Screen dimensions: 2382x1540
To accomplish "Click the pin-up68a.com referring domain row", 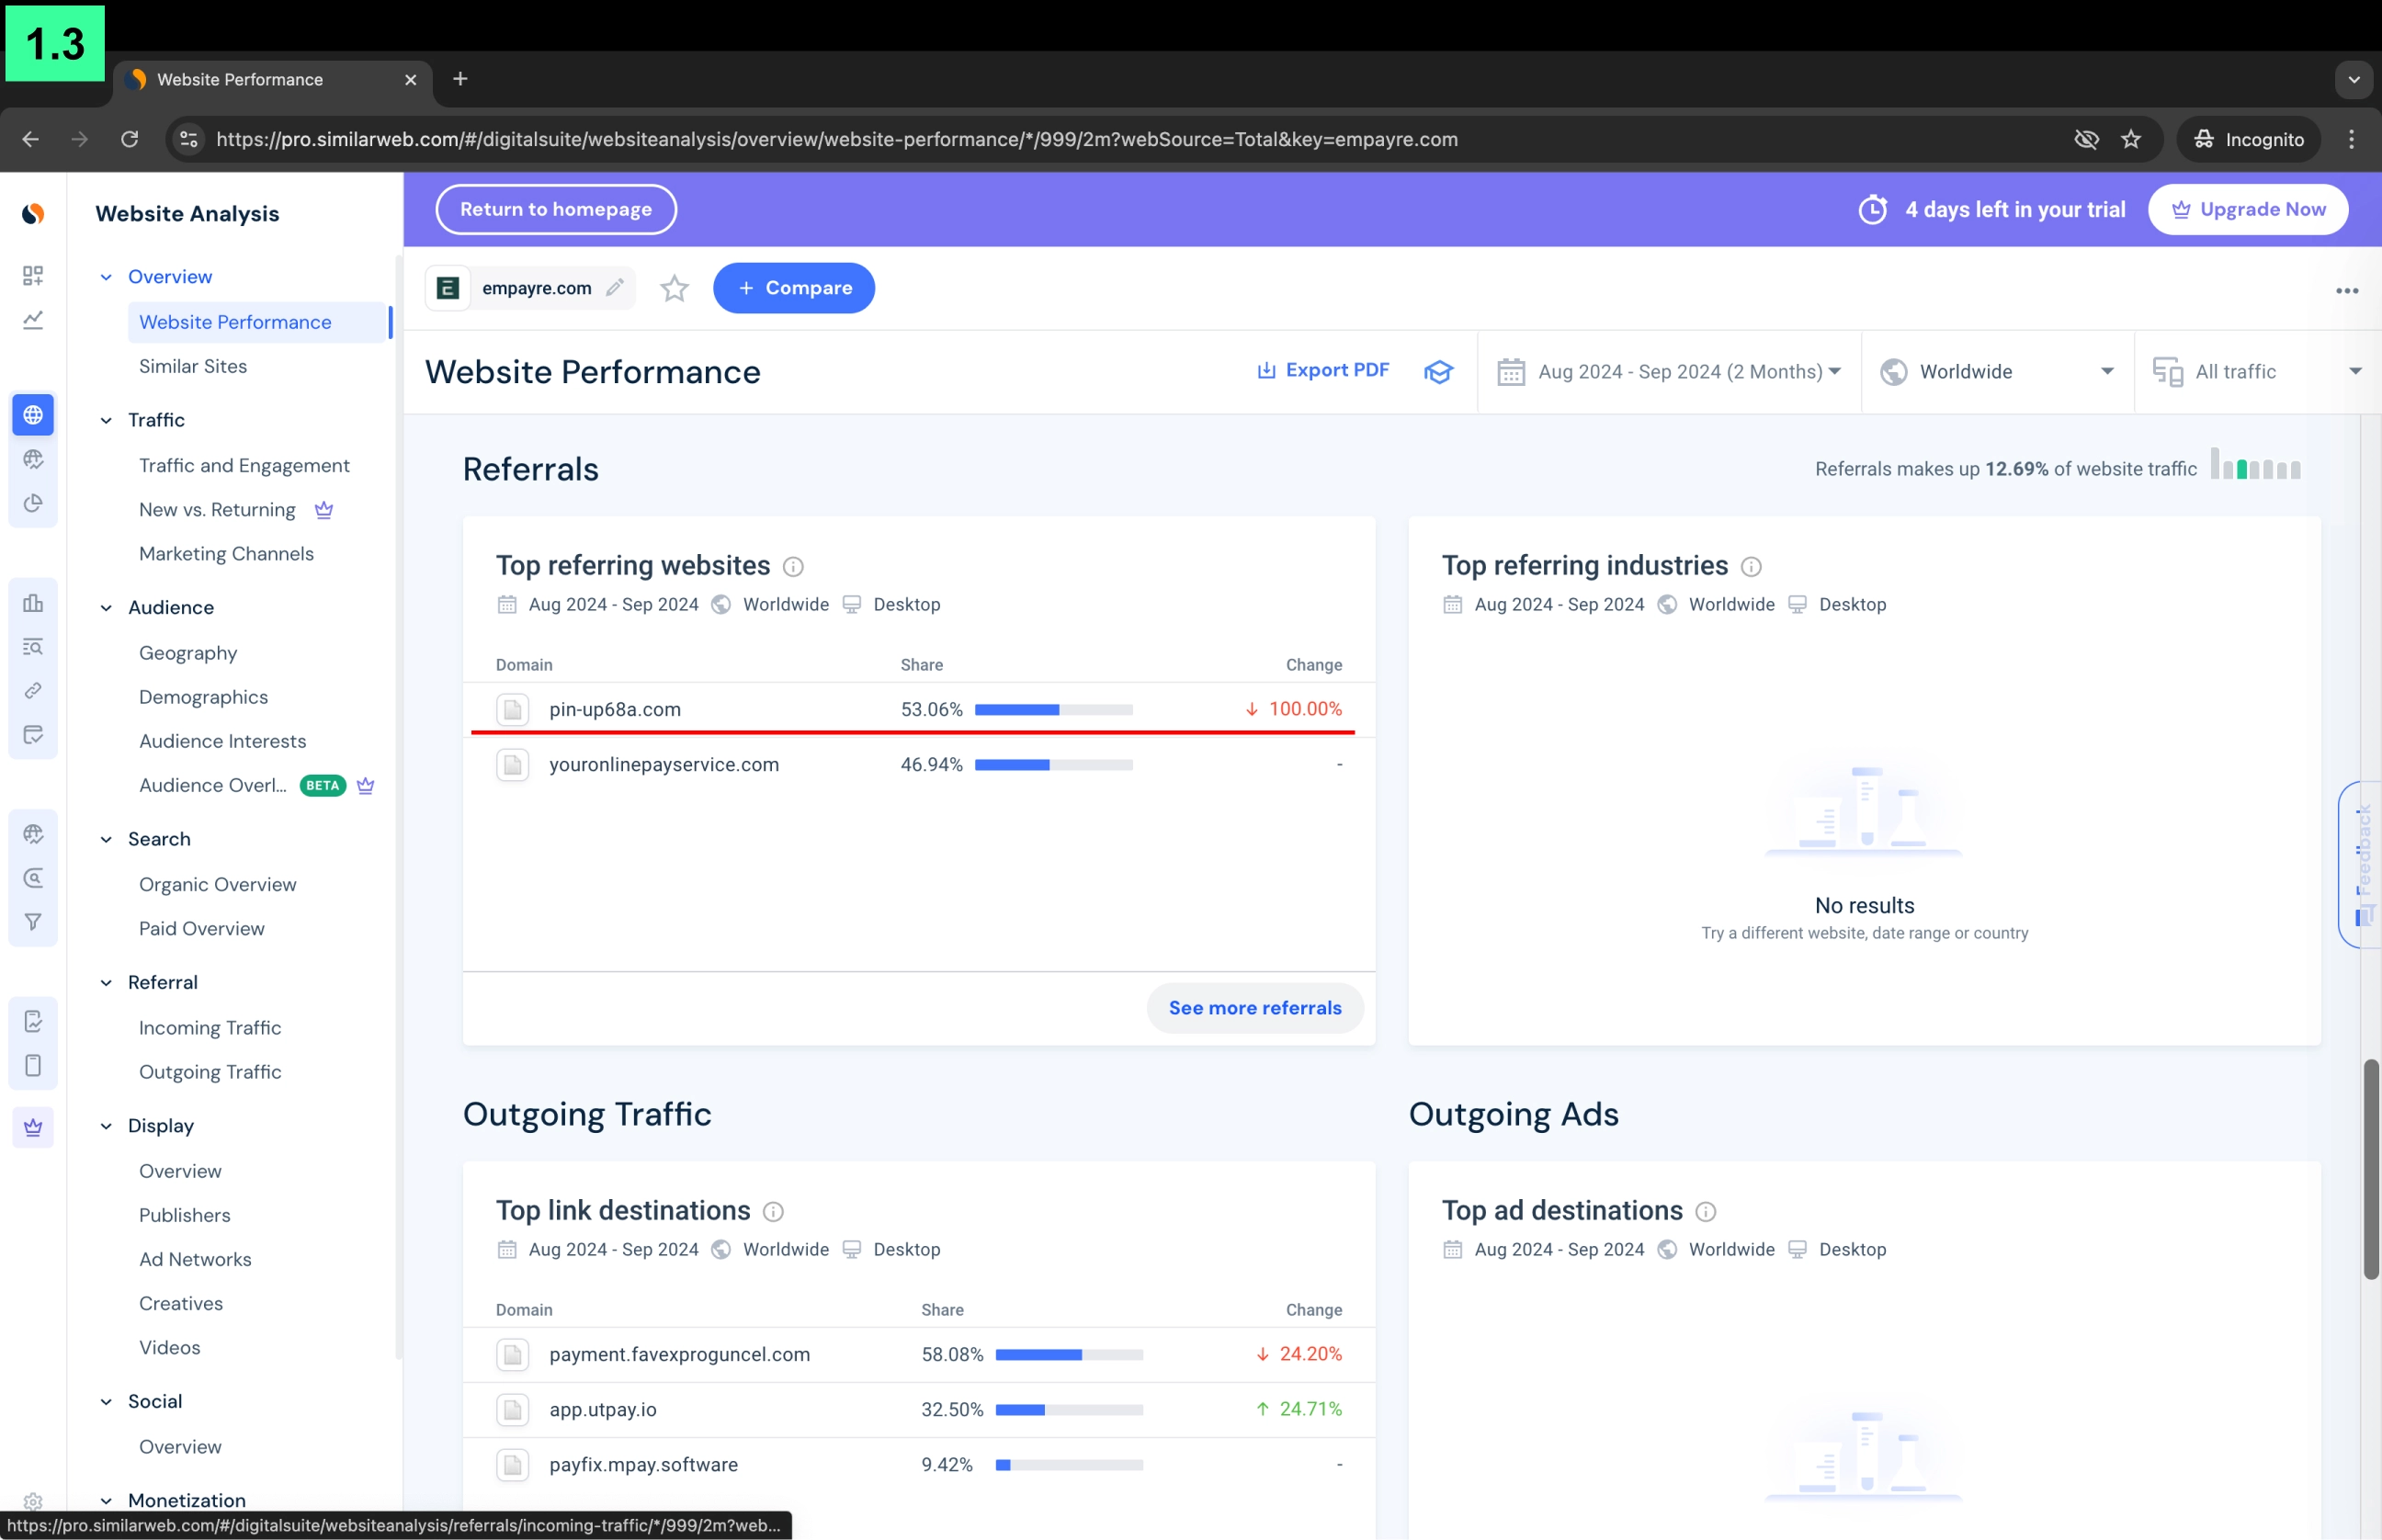I will [614, 710].
